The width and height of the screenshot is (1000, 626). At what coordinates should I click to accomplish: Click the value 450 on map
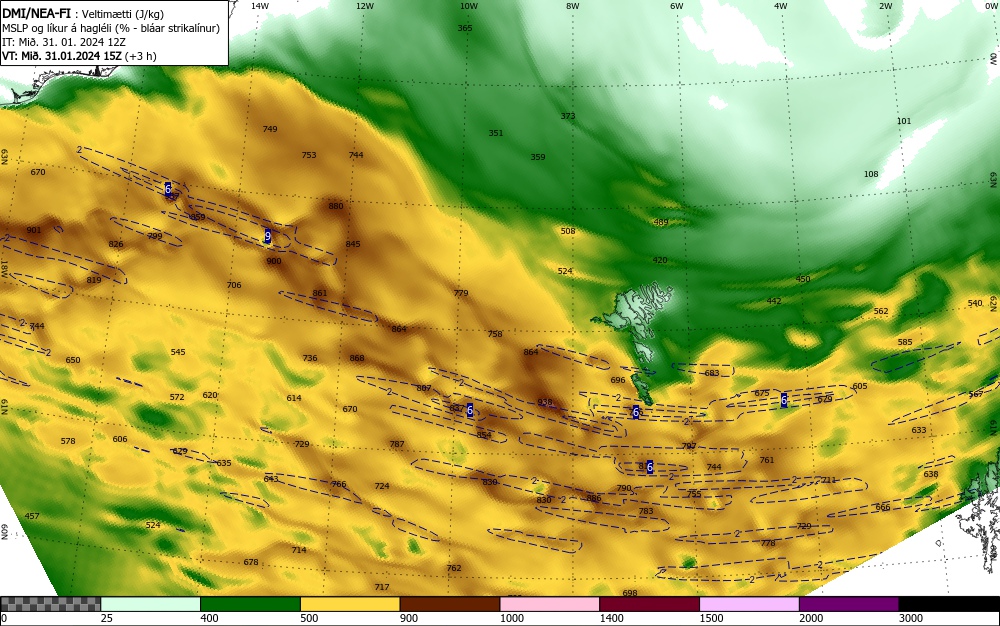pyautogui.click(x=802, y=279)
